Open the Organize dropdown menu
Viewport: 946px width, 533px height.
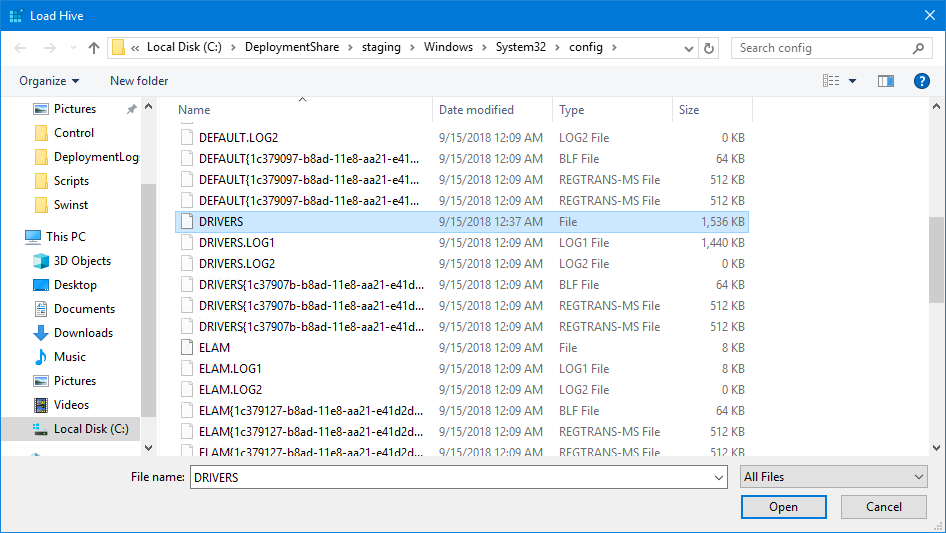[x=48, y=81]
